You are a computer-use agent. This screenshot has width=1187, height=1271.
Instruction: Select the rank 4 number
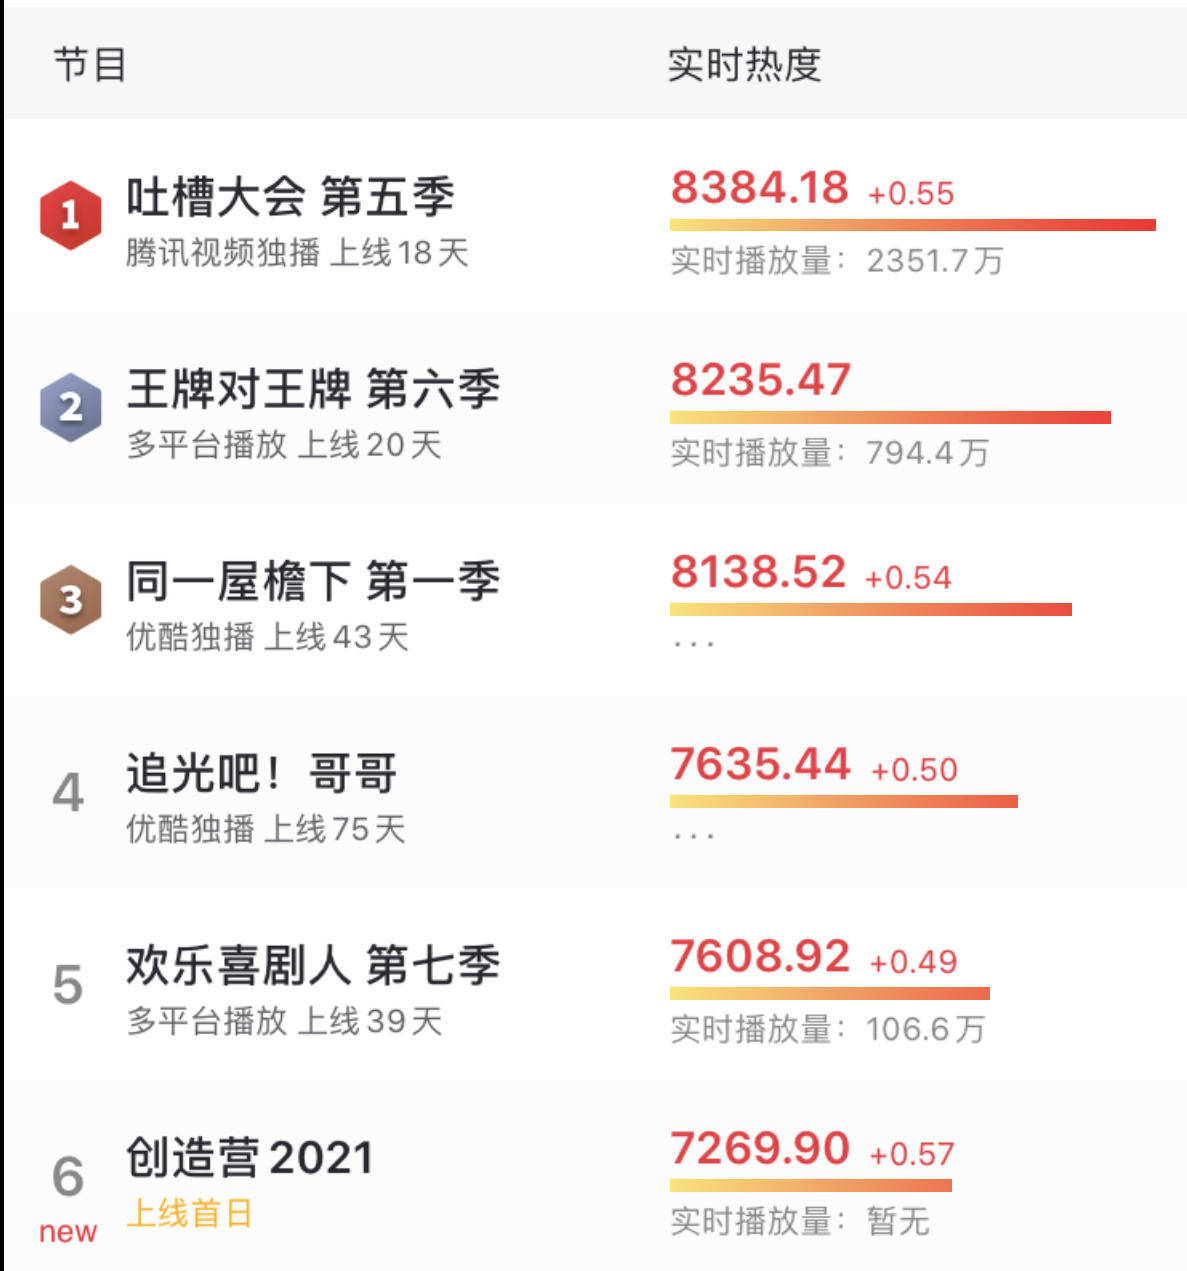tap(68, 793)
